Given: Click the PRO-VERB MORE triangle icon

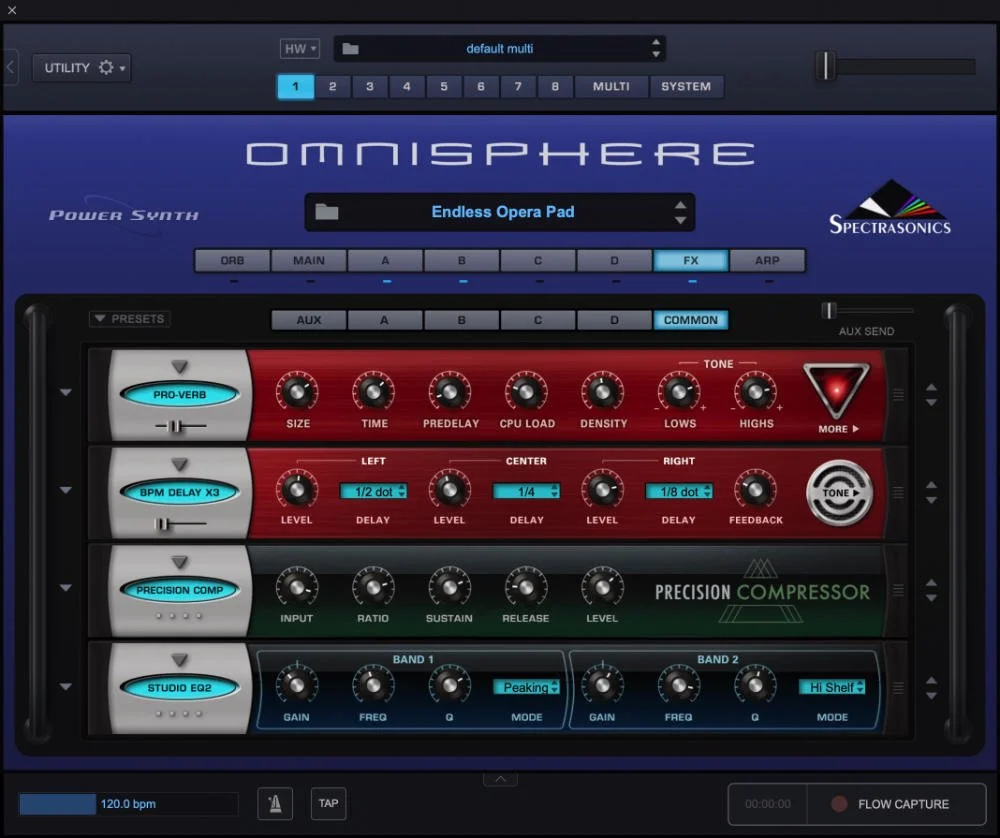Looking at the screenshot, I should [x=836, y=390].
